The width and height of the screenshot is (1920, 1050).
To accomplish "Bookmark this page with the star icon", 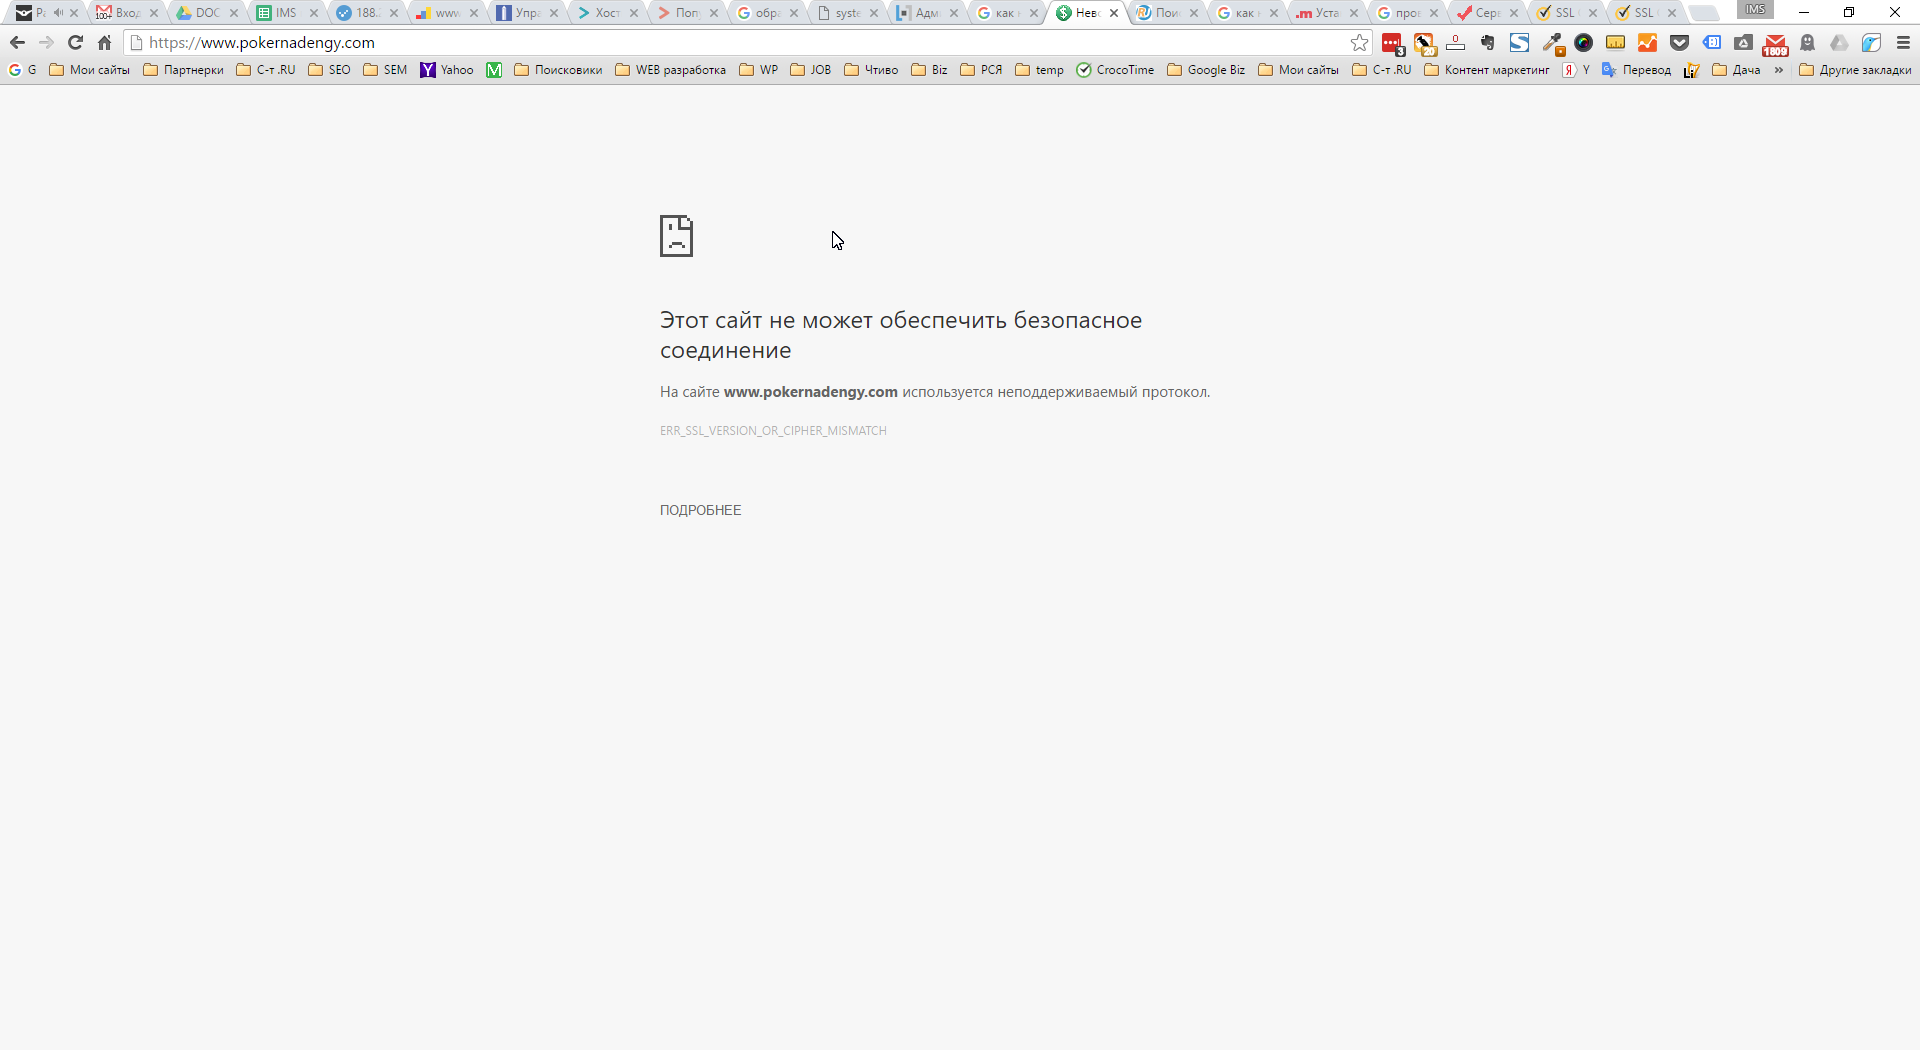I will click(1359, 43).
